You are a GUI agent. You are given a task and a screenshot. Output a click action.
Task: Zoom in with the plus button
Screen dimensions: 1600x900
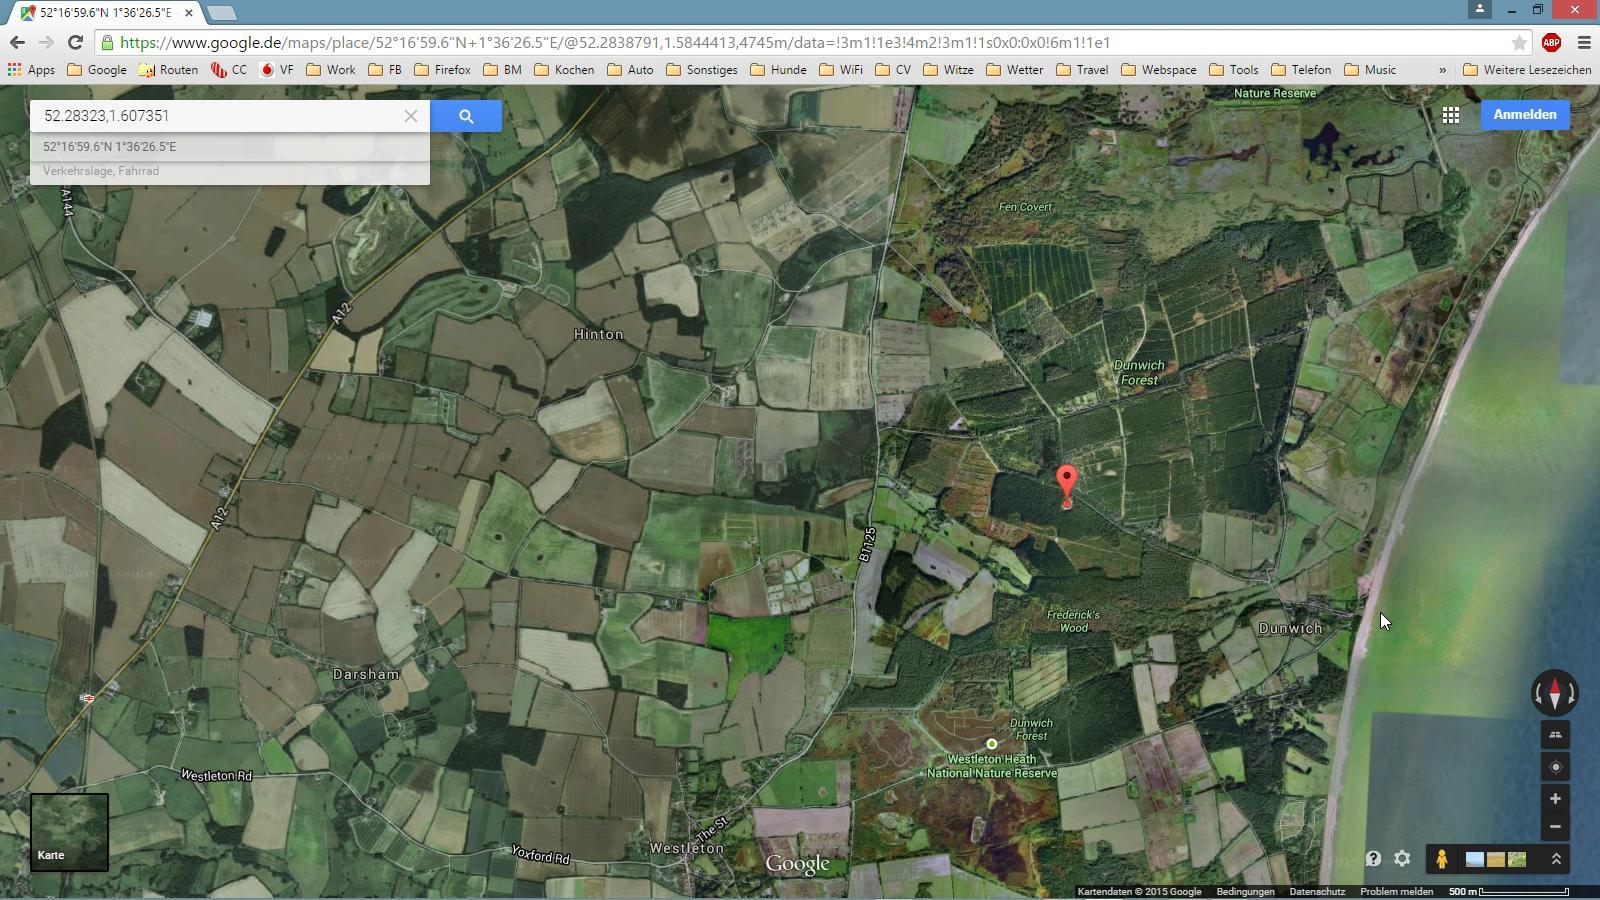(1555, 799)
